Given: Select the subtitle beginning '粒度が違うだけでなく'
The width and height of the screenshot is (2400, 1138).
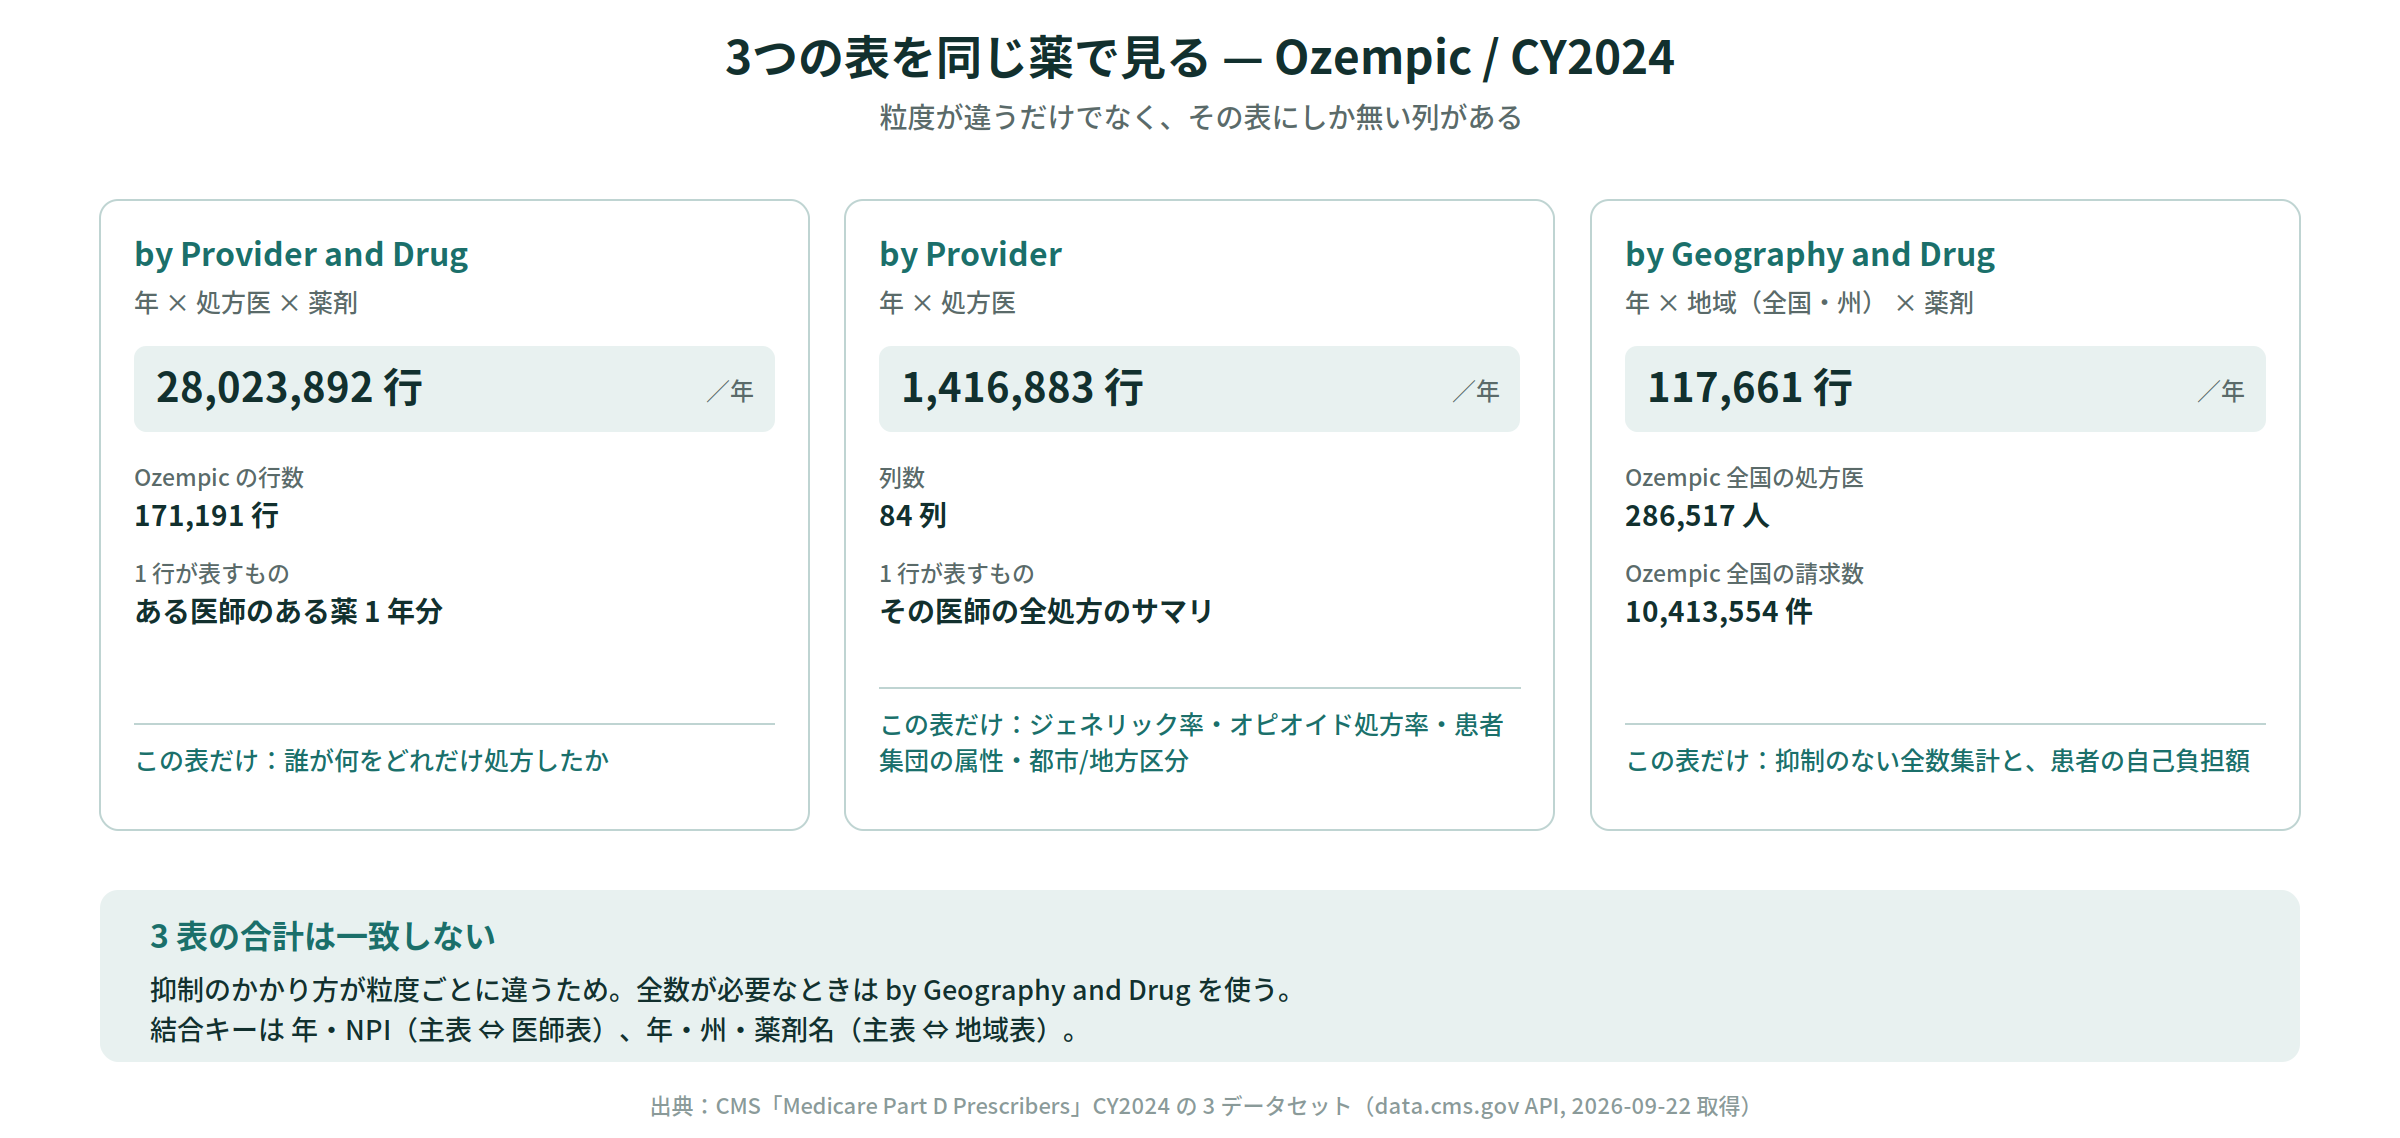Looking at the screenshot, I should click(x=1200, y=118).
